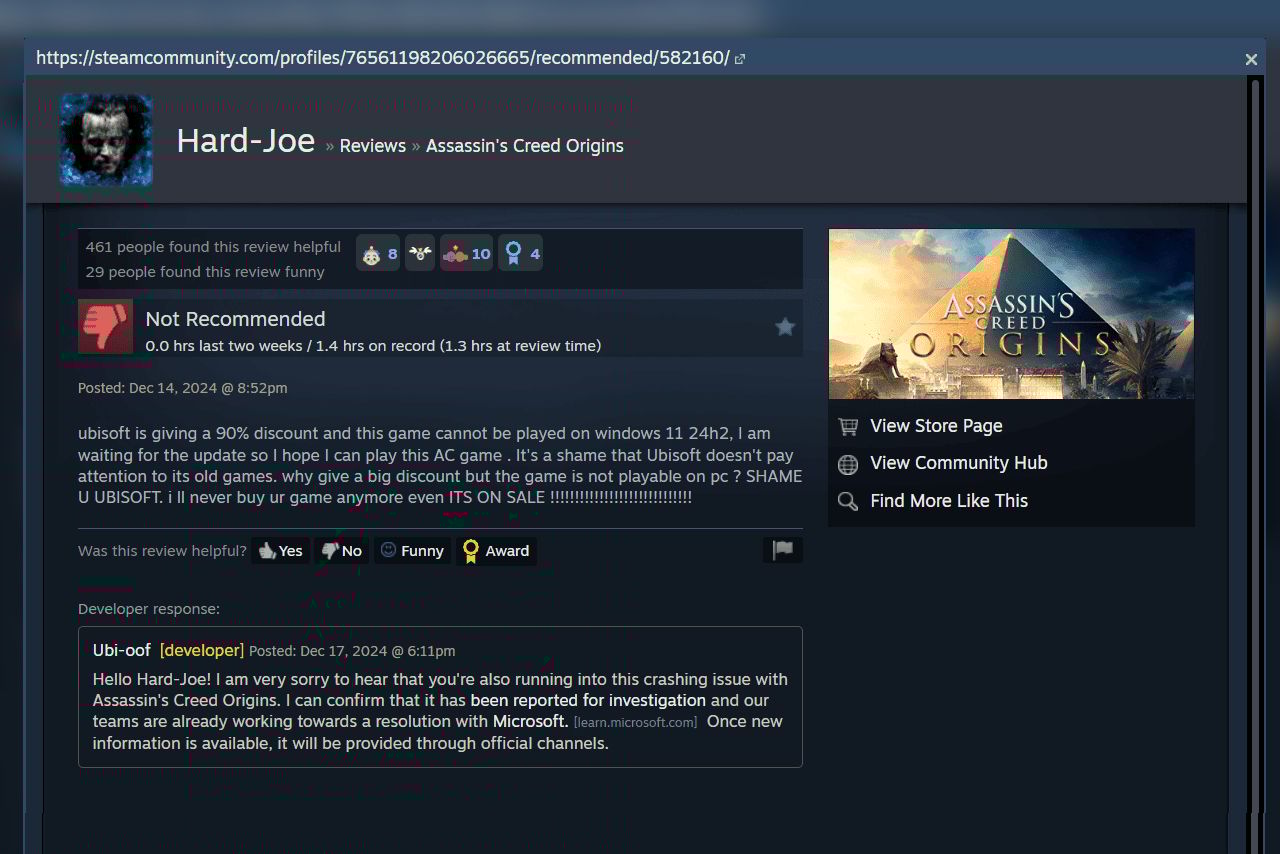Go to the Reviews breadcrumb
This screenshot has height=854, width=1280.
point(373,146)
